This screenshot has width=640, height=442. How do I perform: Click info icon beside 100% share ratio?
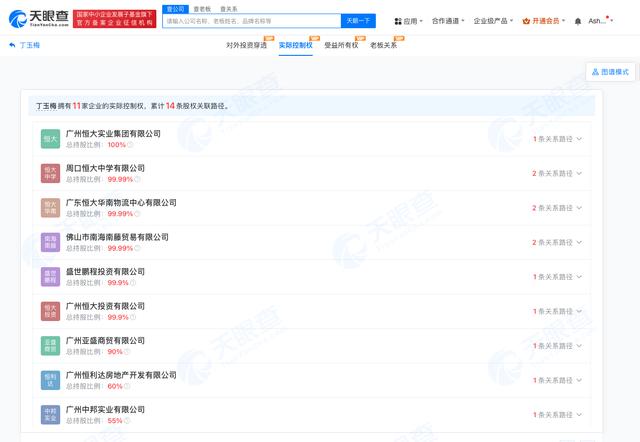click(130, 145)
